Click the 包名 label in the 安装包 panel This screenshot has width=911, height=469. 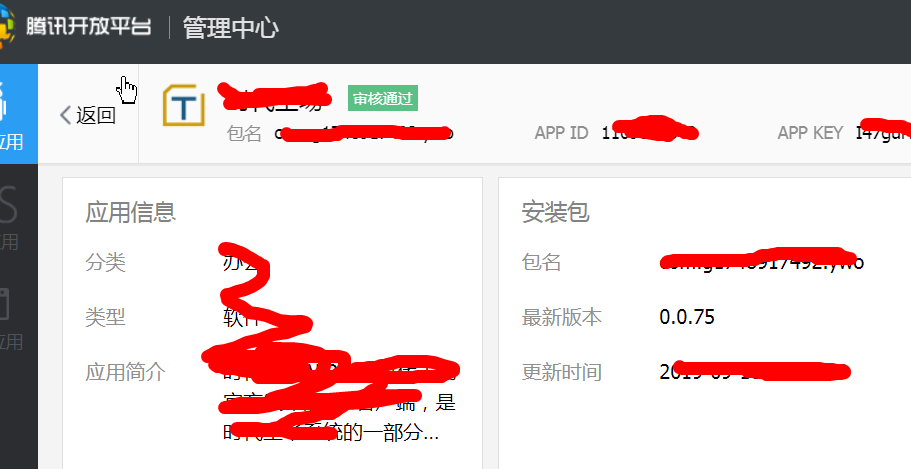pos(541,262)
